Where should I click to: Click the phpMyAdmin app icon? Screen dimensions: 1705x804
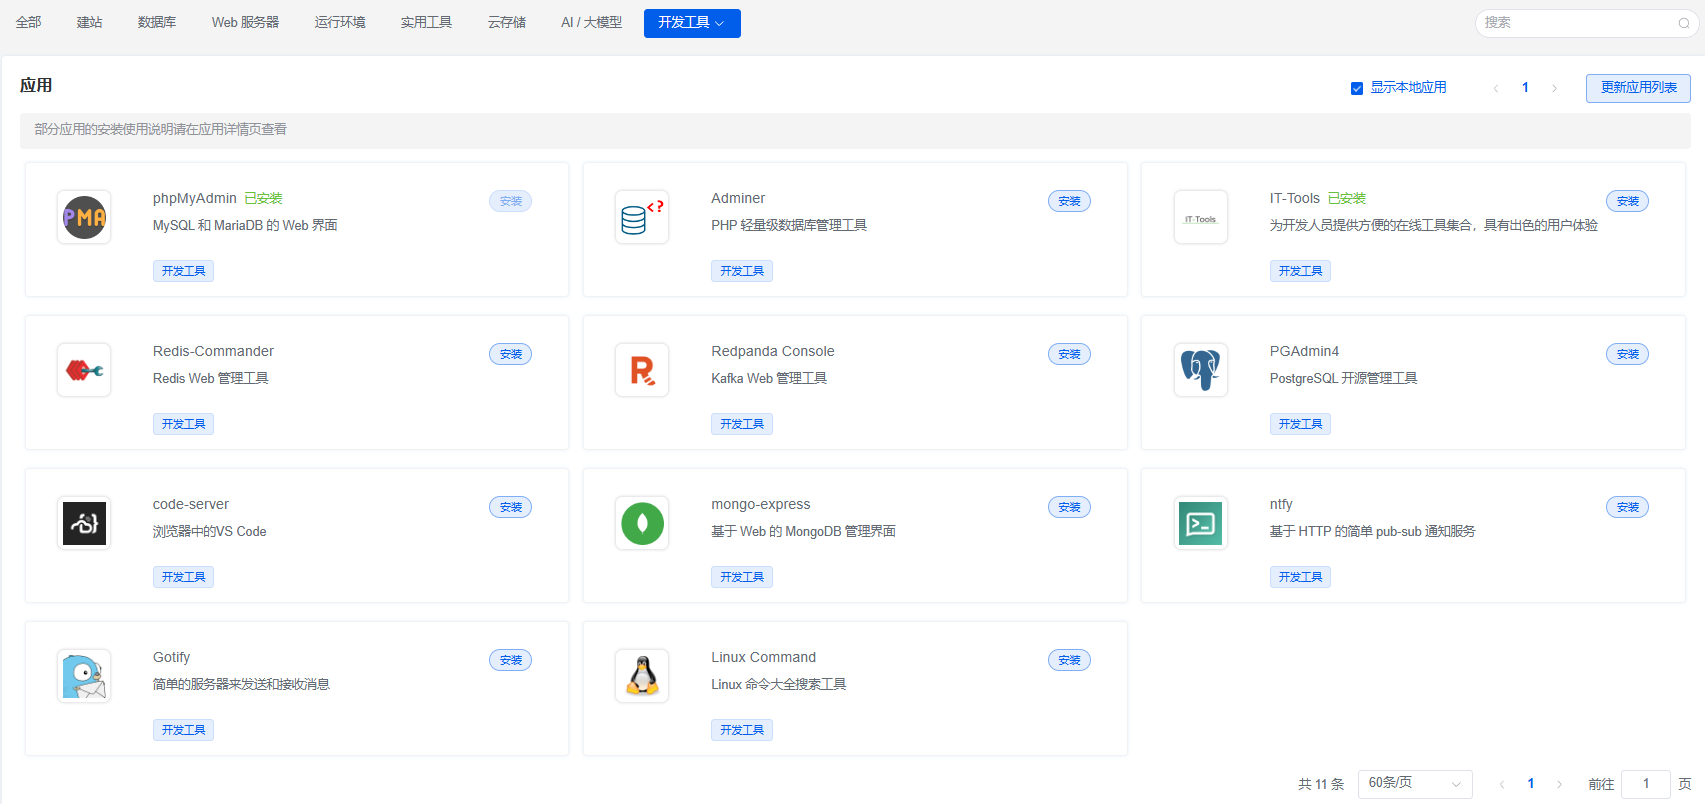click(x=84, y=217)
